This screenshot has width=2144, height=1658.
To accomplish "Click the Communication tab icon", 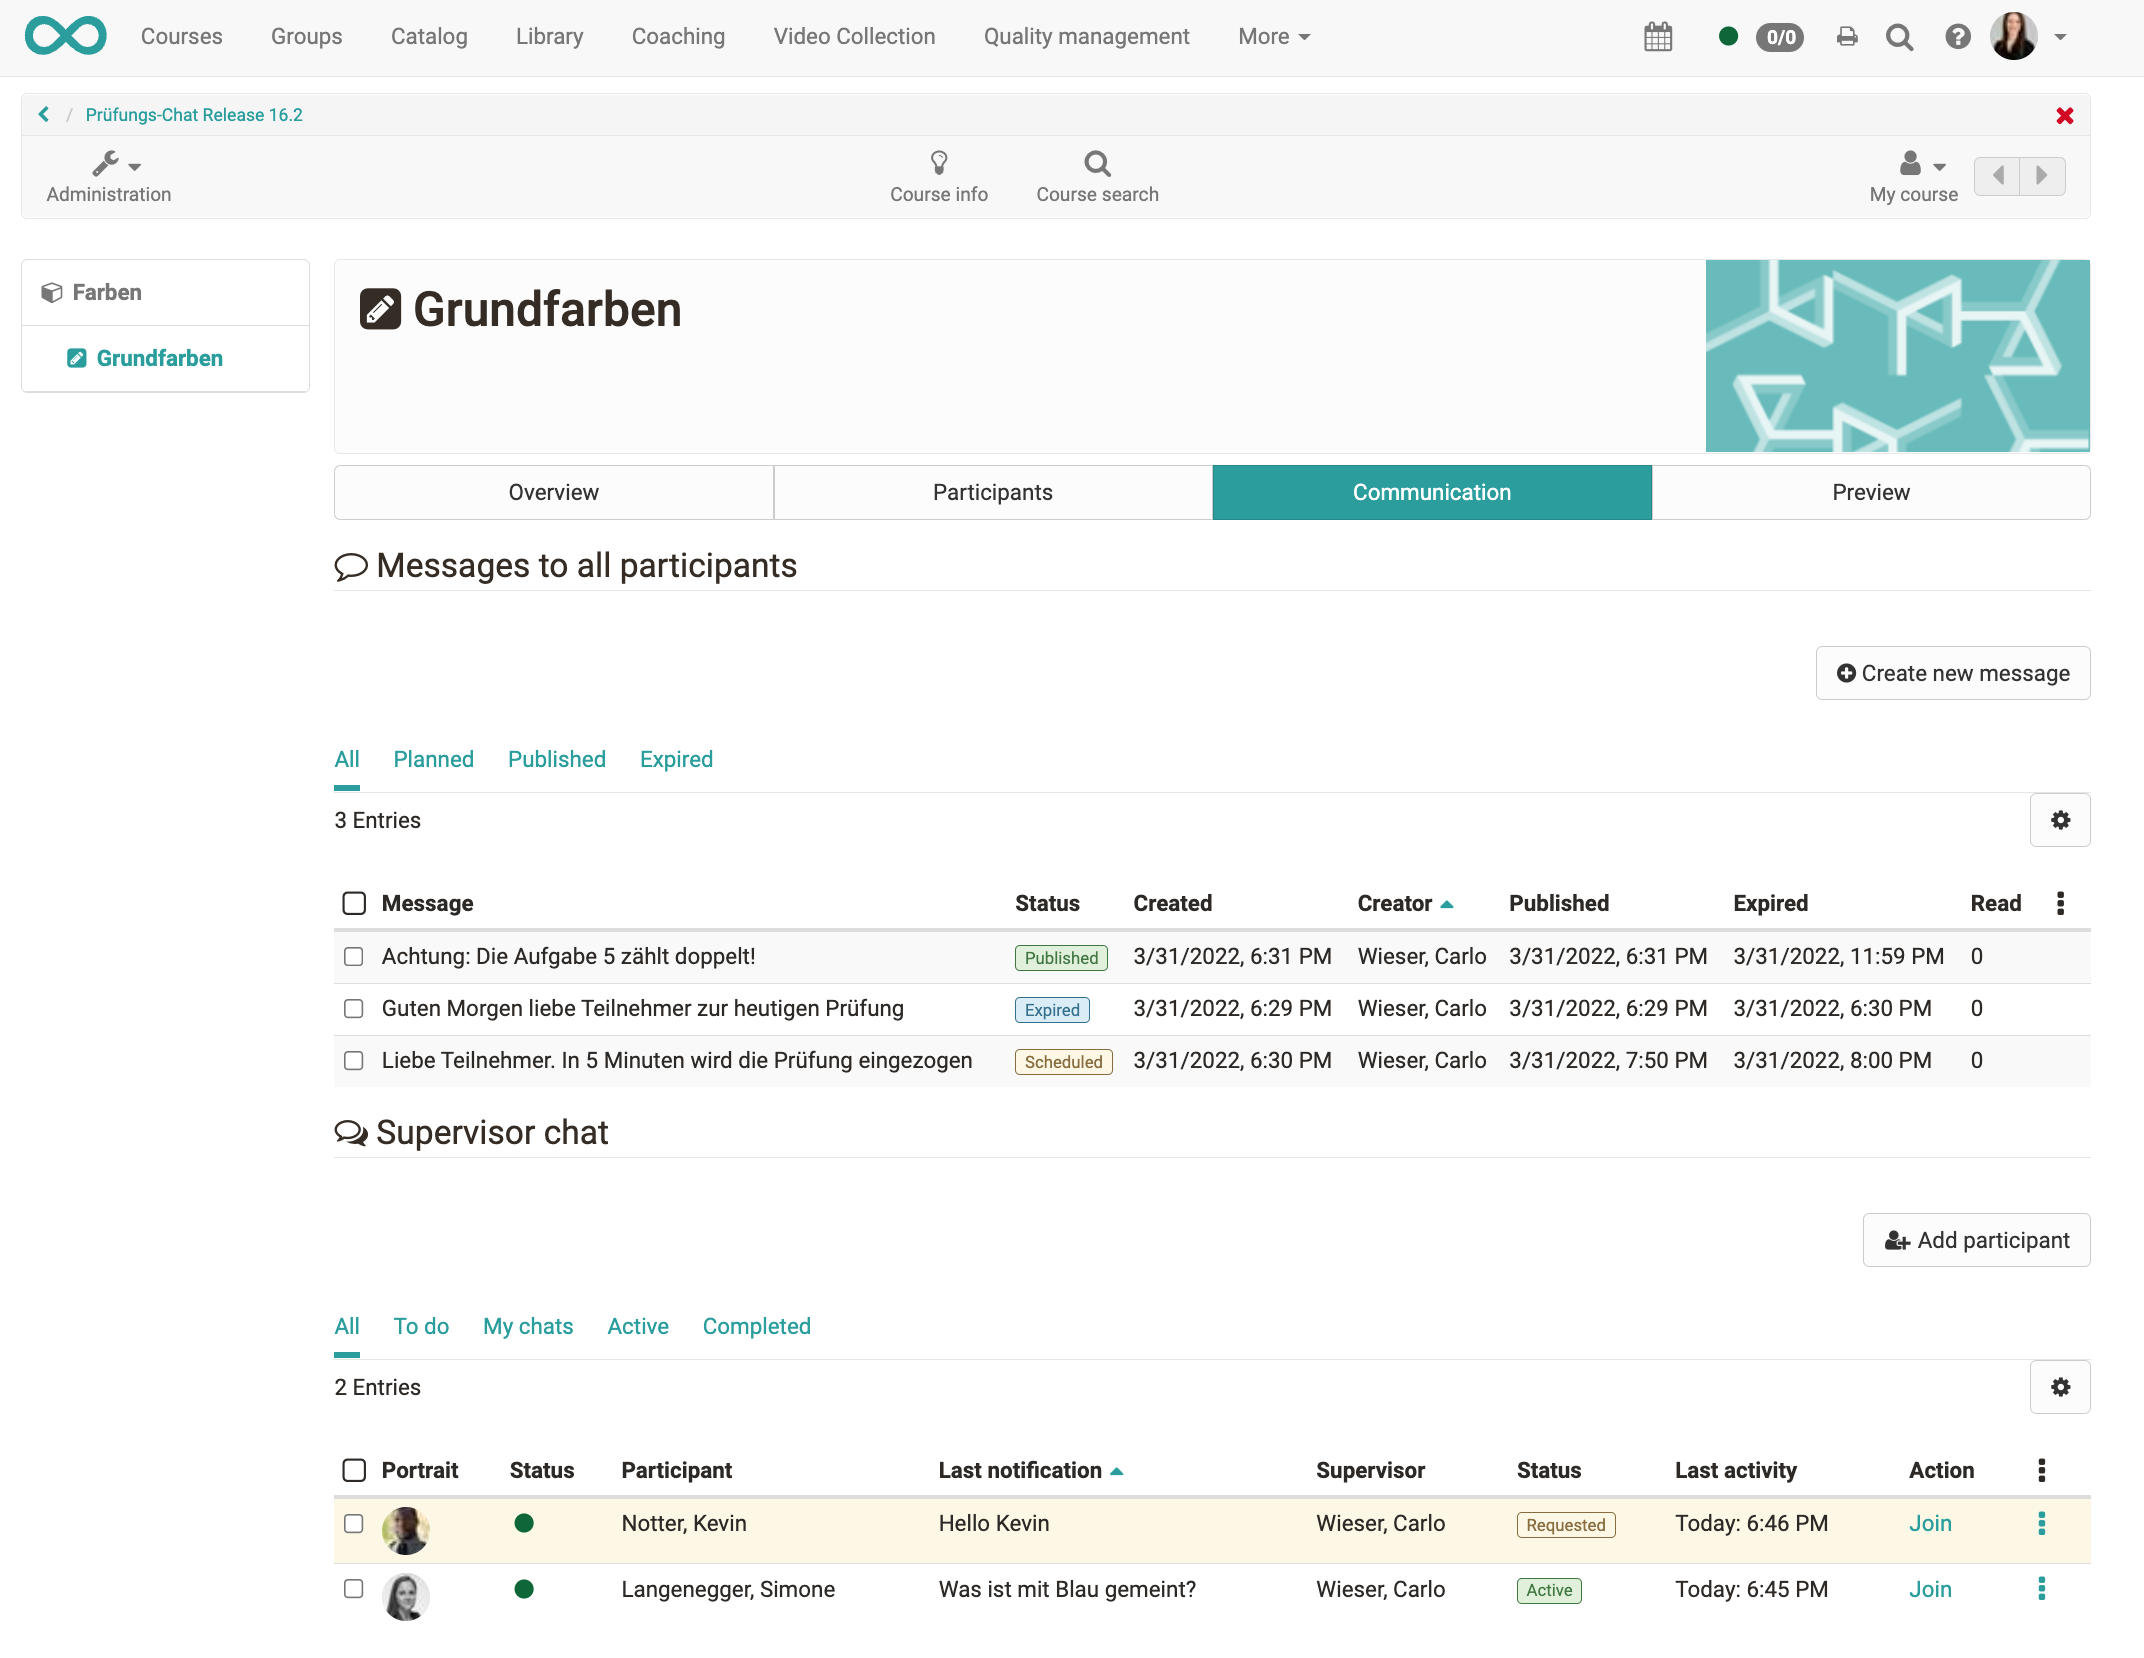I will (1430, 492).
